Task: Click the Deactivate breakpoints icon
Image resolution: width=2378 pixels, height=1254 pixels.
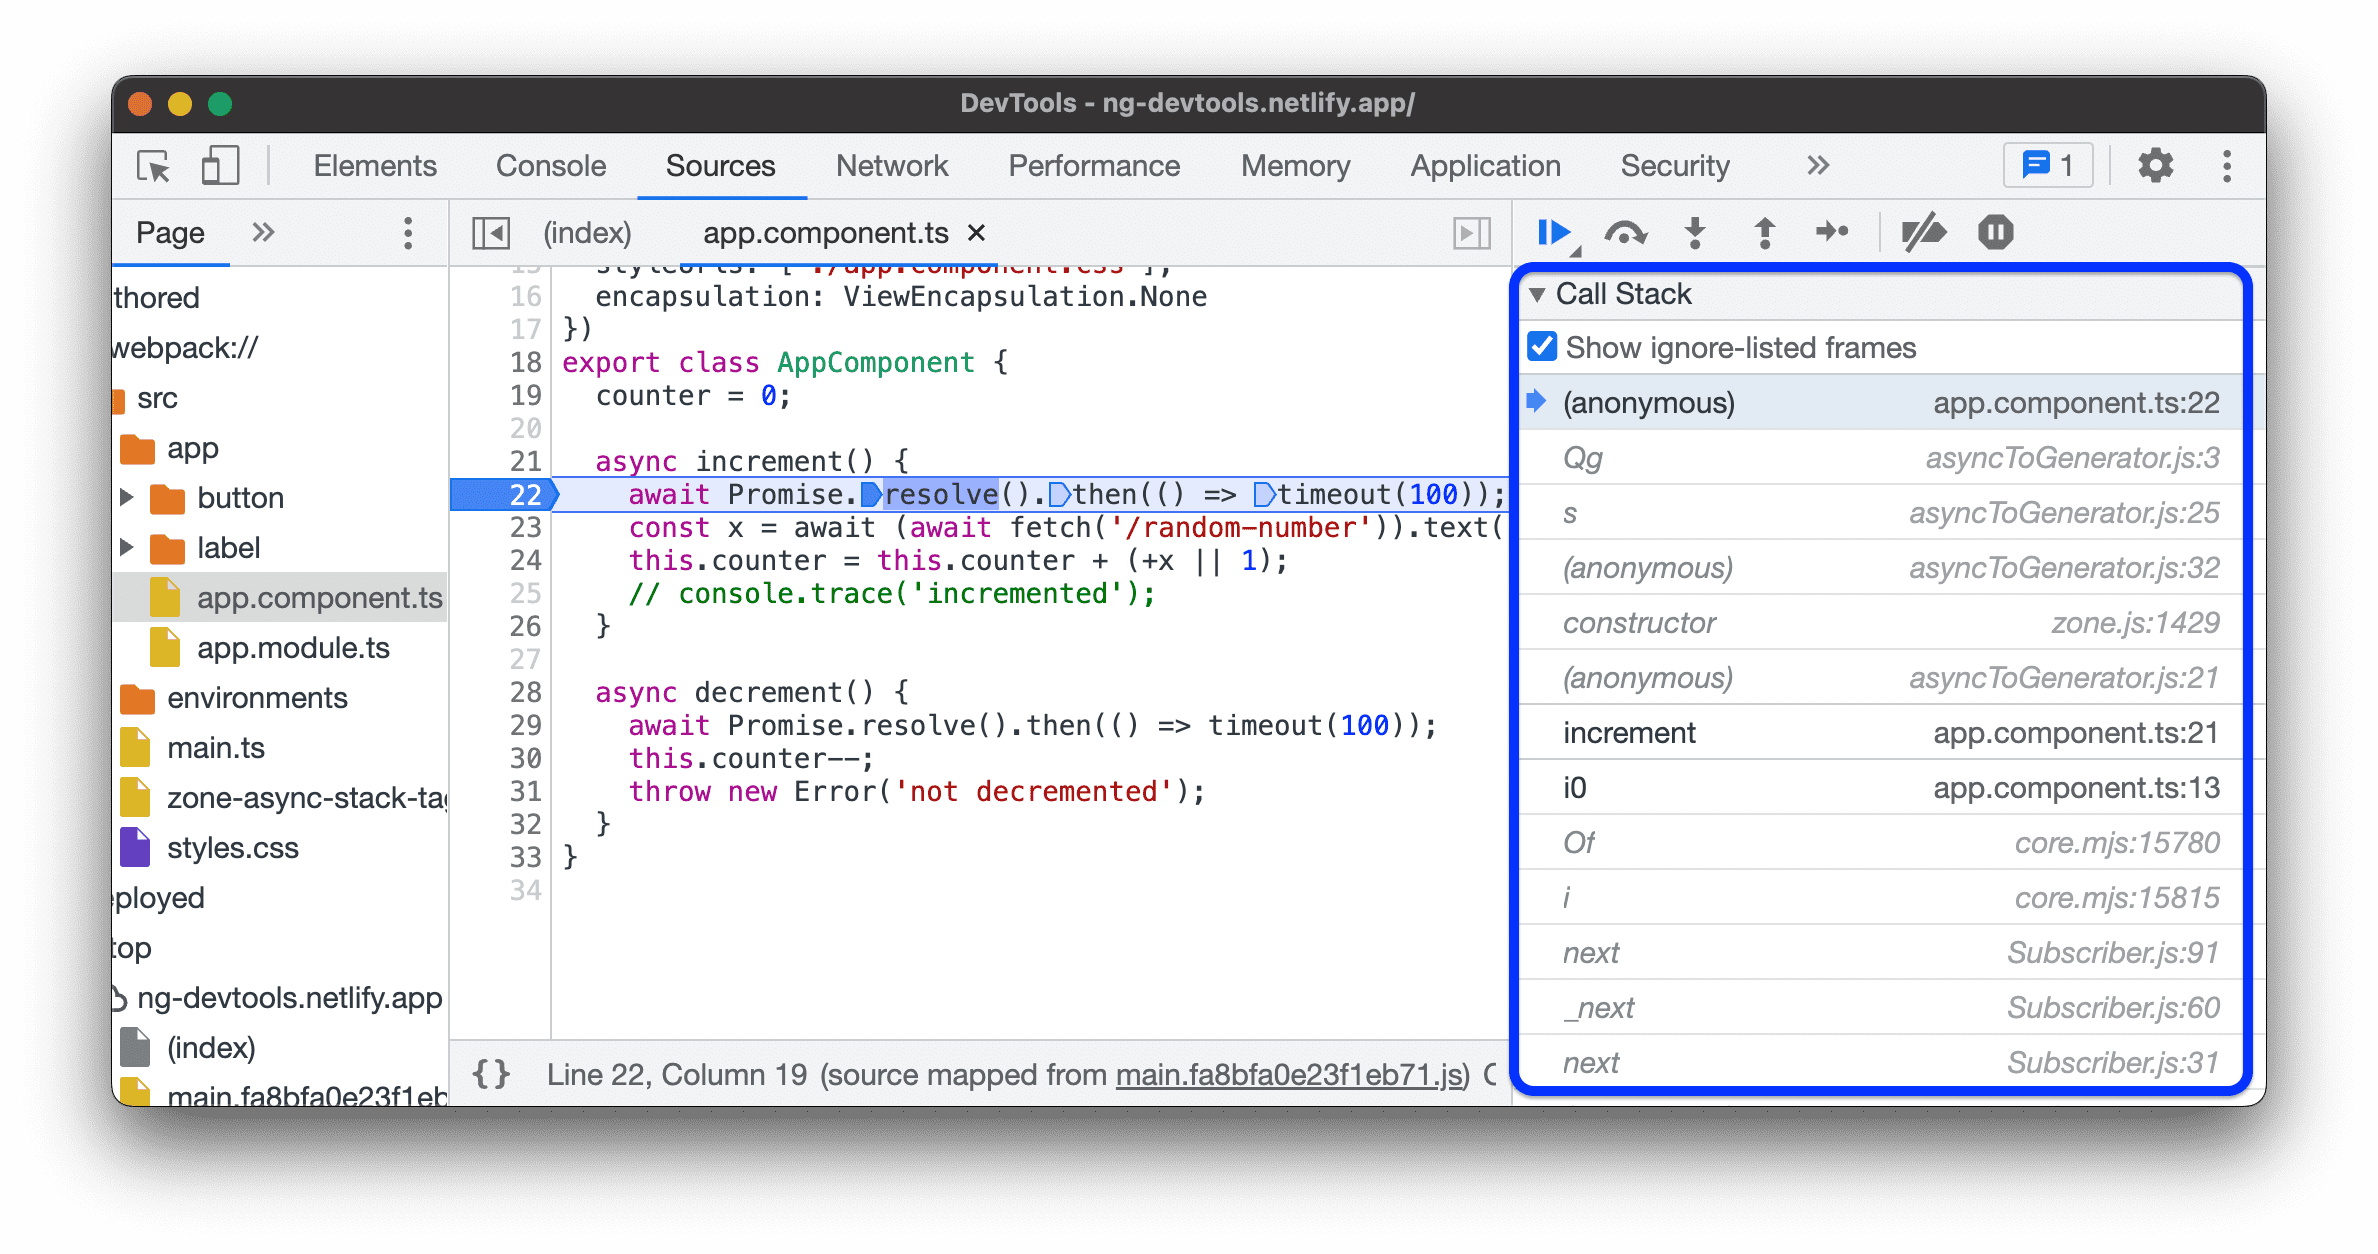Action: (x=1923, y=231)
